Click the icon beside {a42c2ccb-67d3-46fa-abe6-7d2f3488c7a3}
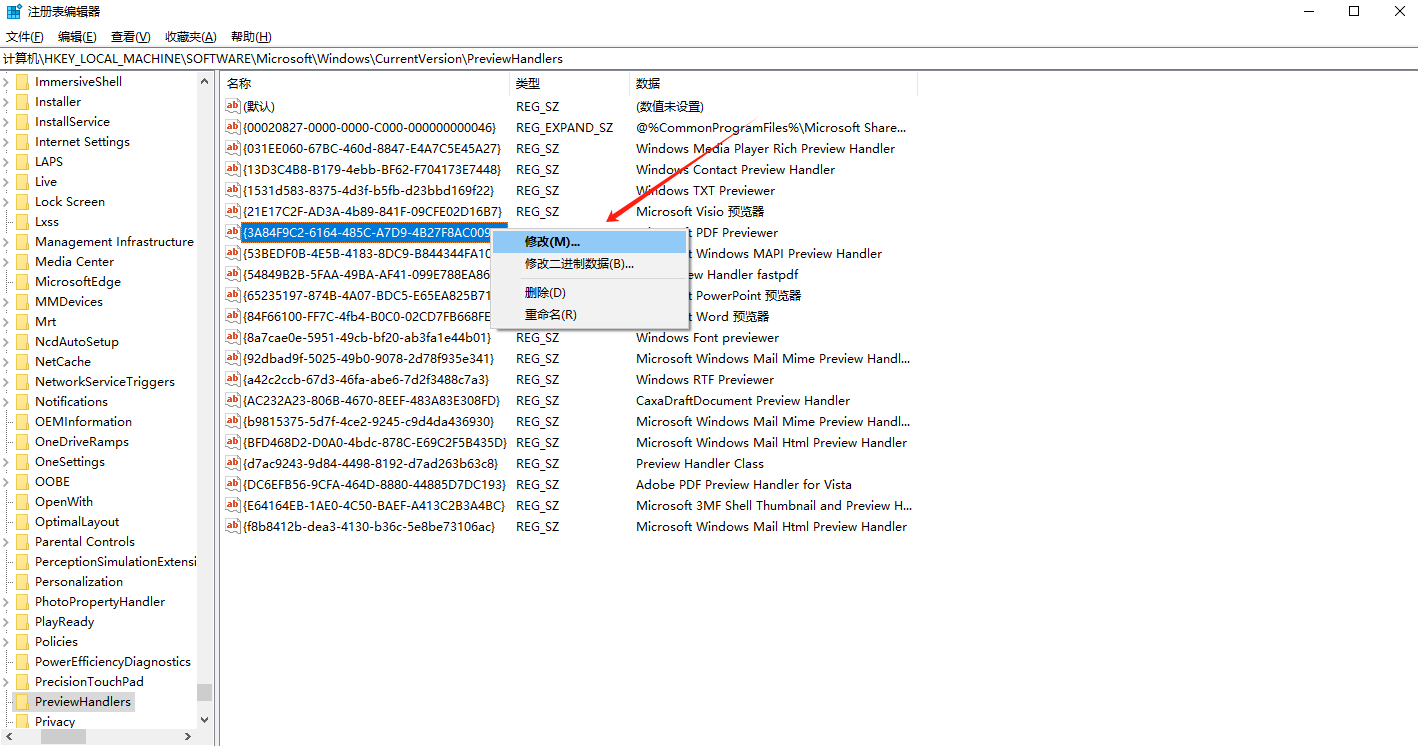 (233, 379)
